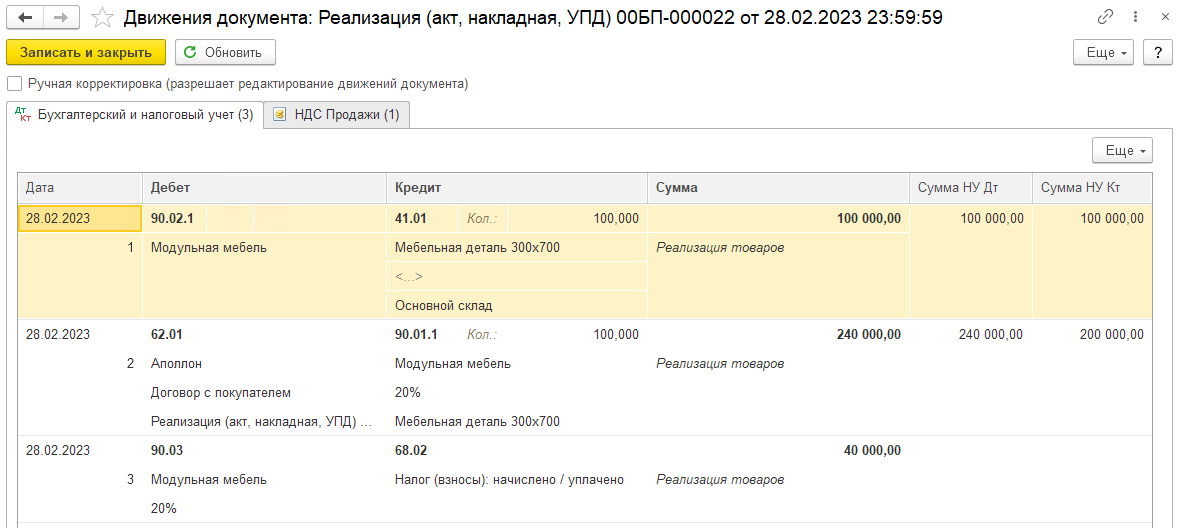
Task: Open the three-dot options menu
Action: tap(1136, 17)
